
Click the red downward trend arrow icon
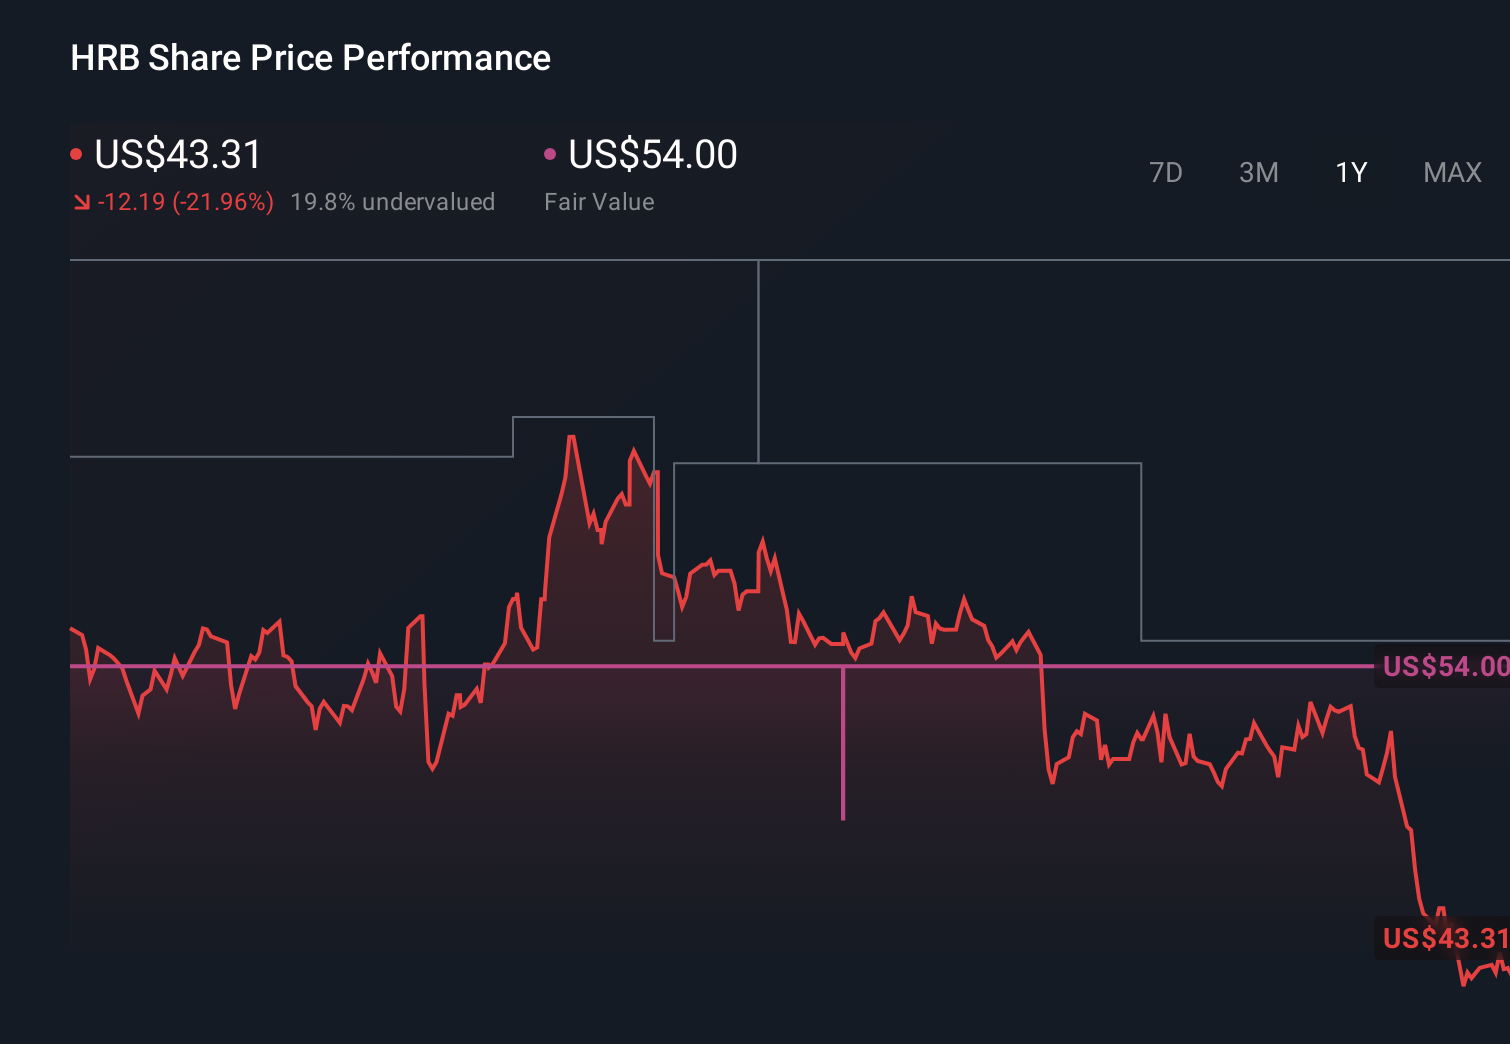82,201
